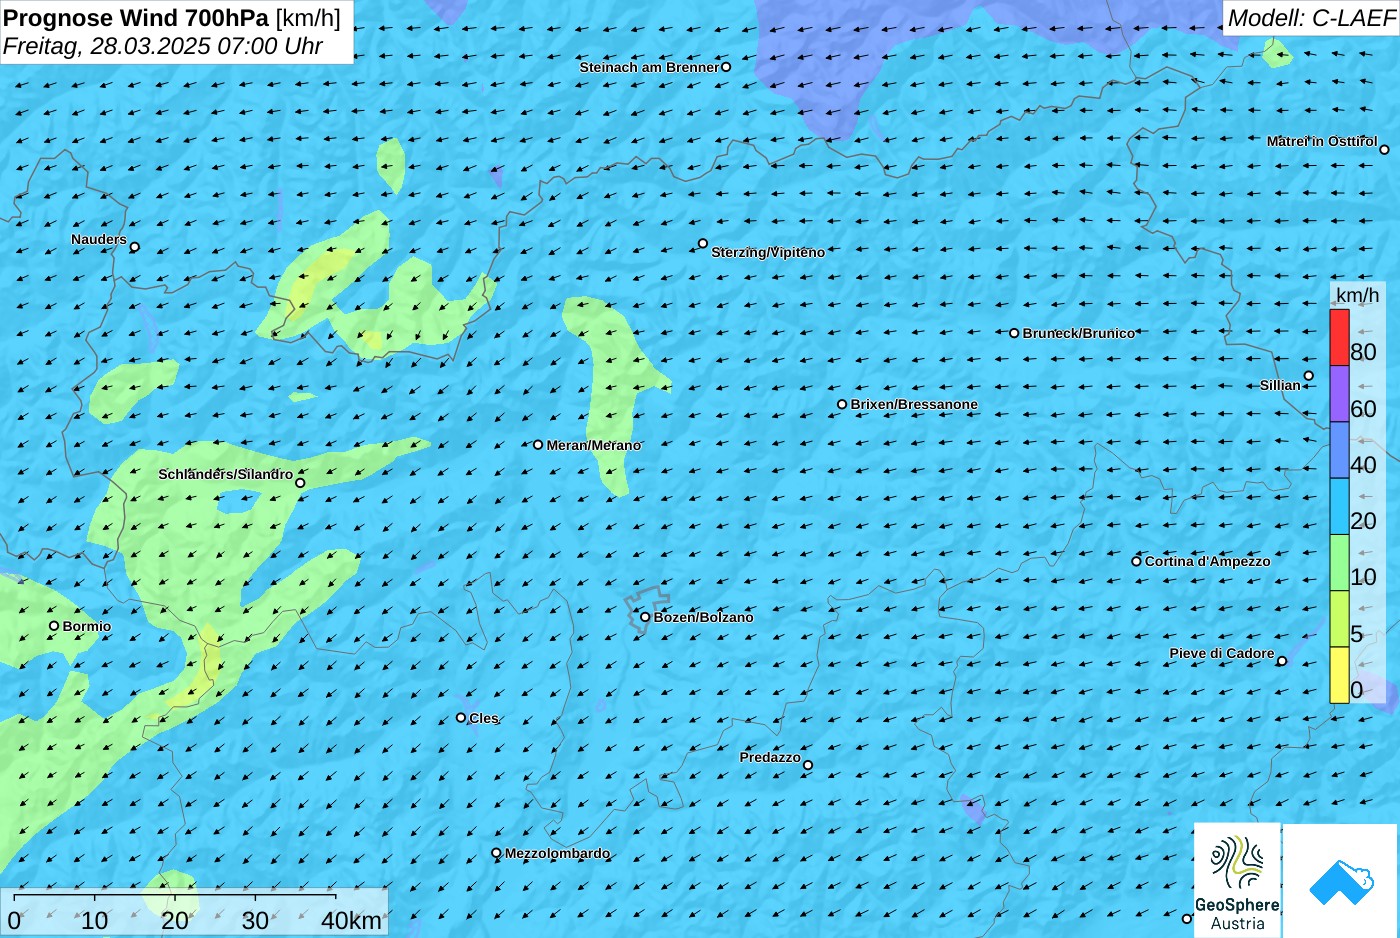Select the Nauders city marker
The image size is (1400, 938).
[x=135, y=247]
